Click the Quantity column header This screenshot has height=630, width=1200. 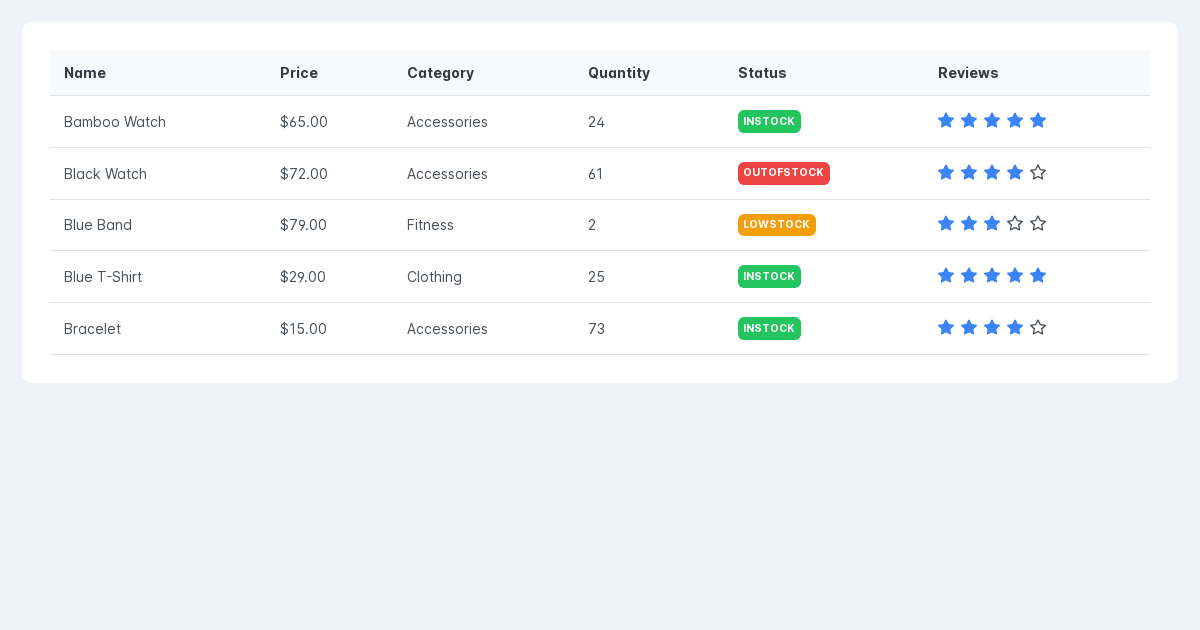[649, 73]
